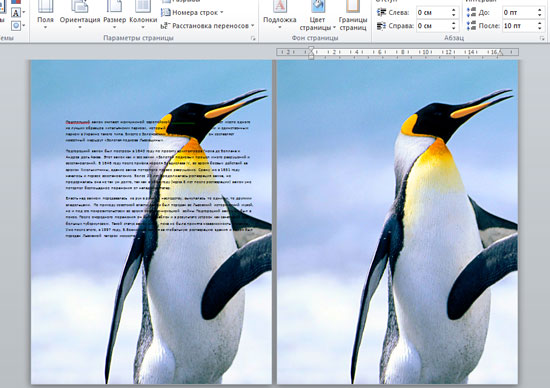550x388 pixels.
Task: Click the right indent Справа icon
Action: pos(381,26)
